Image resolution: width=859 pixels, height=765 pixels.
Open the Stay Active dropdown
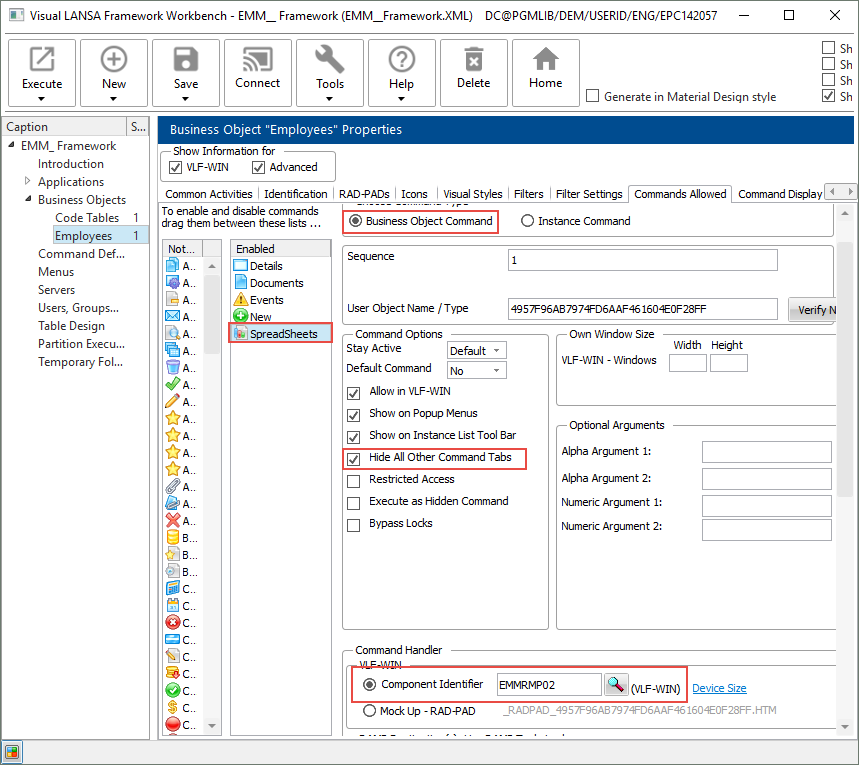pos(476,351)
